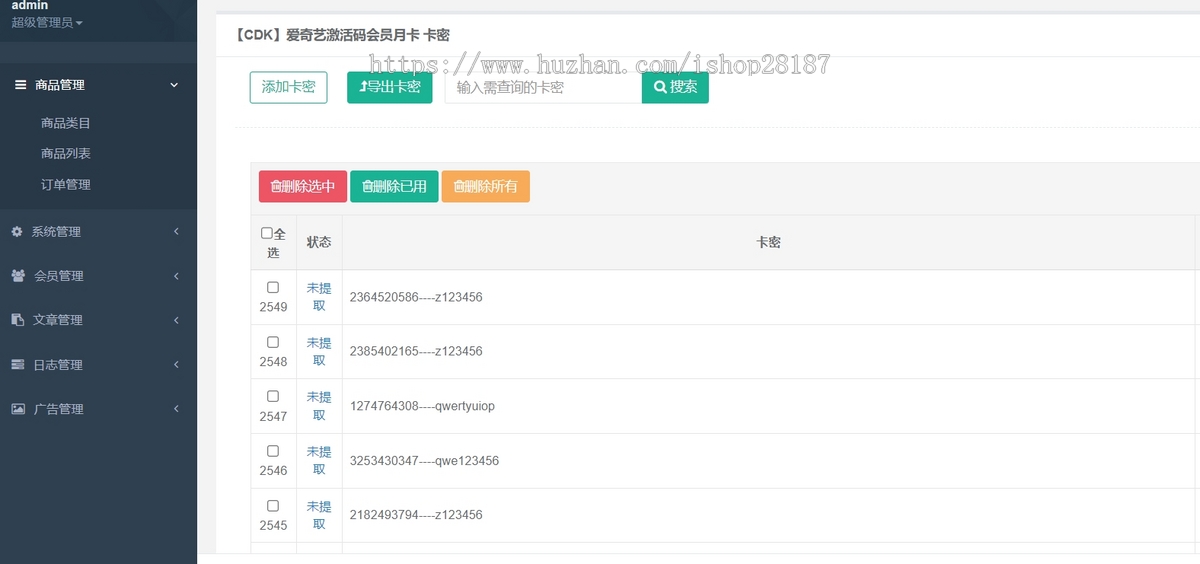
Task: Click the 未提取 status in row 2546
Action: (319, 461)
